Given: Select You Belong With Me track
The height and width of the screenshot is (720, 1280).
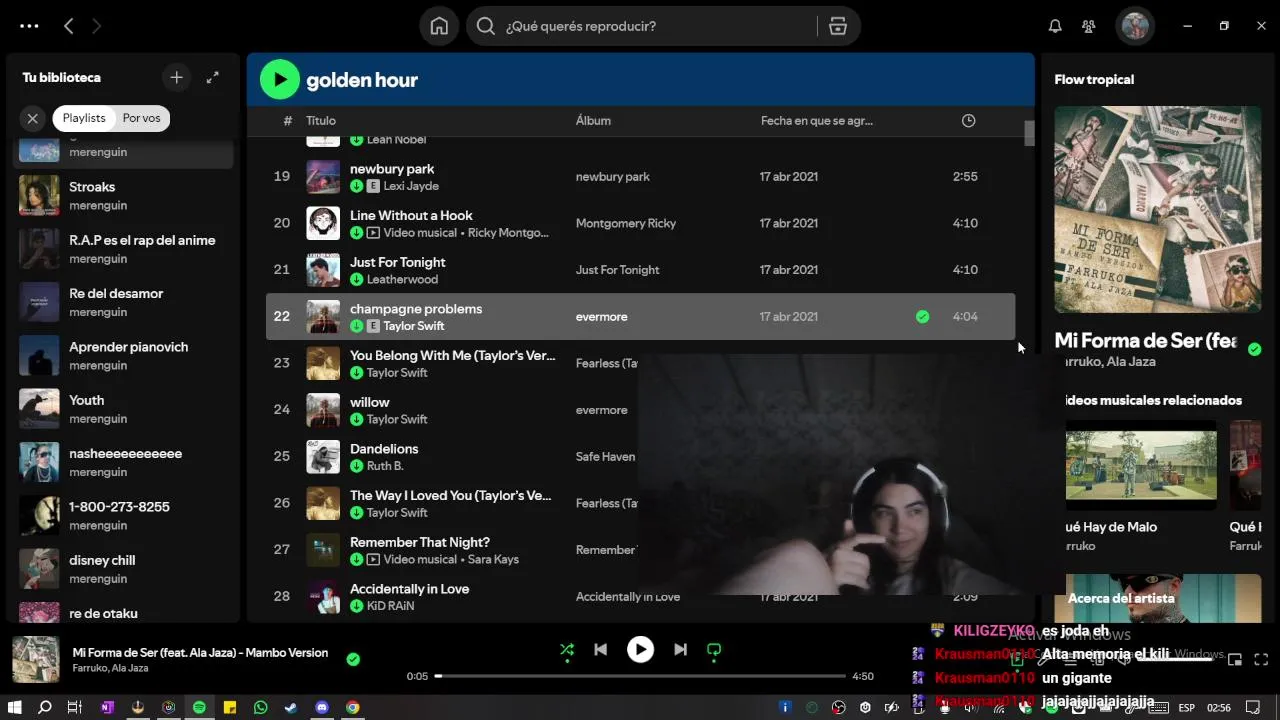Looking at the screenshot, I should pos(452,355).
